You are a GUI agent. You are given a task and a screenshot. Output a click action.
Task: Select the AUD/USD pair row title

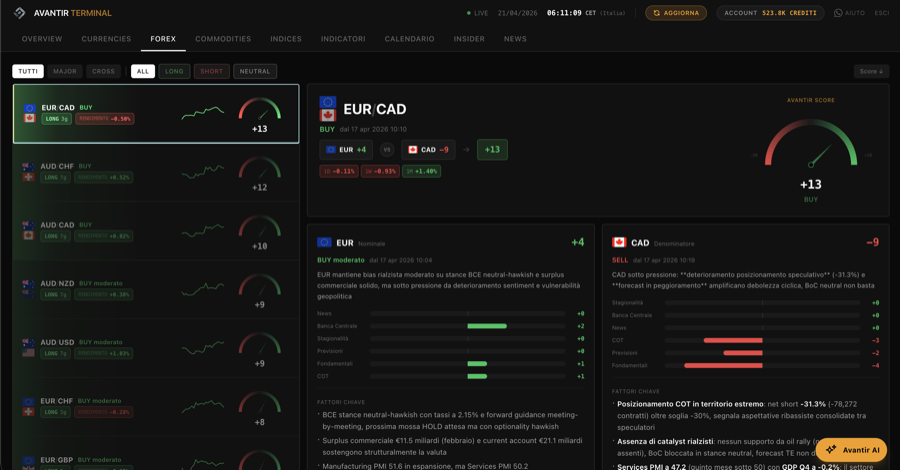click(x=57, y=342)
